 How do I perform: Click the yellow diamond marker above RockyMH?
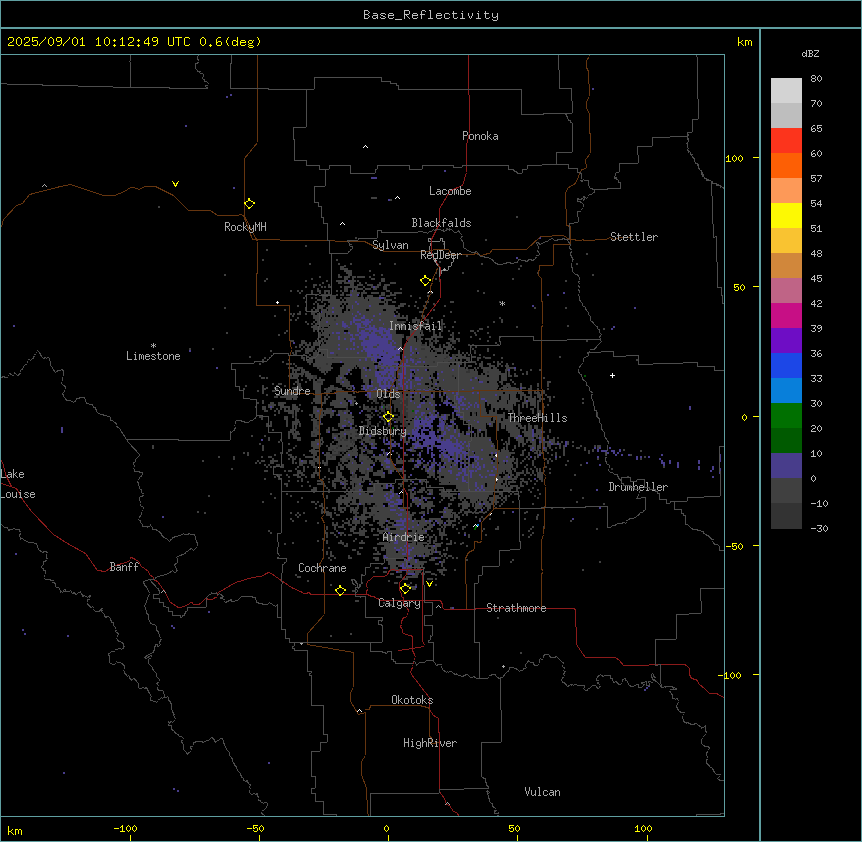[249, 203]
